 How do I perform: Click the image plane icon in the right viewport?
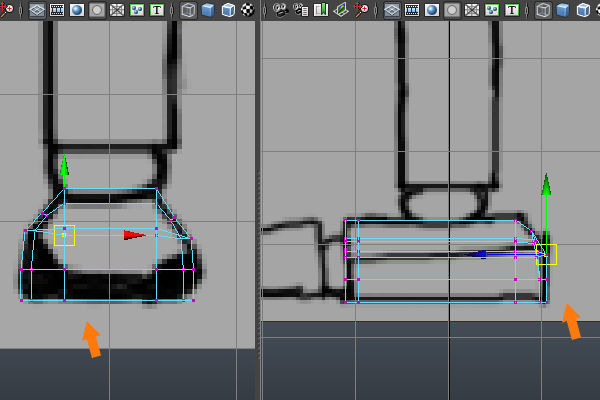click(340, 11)
